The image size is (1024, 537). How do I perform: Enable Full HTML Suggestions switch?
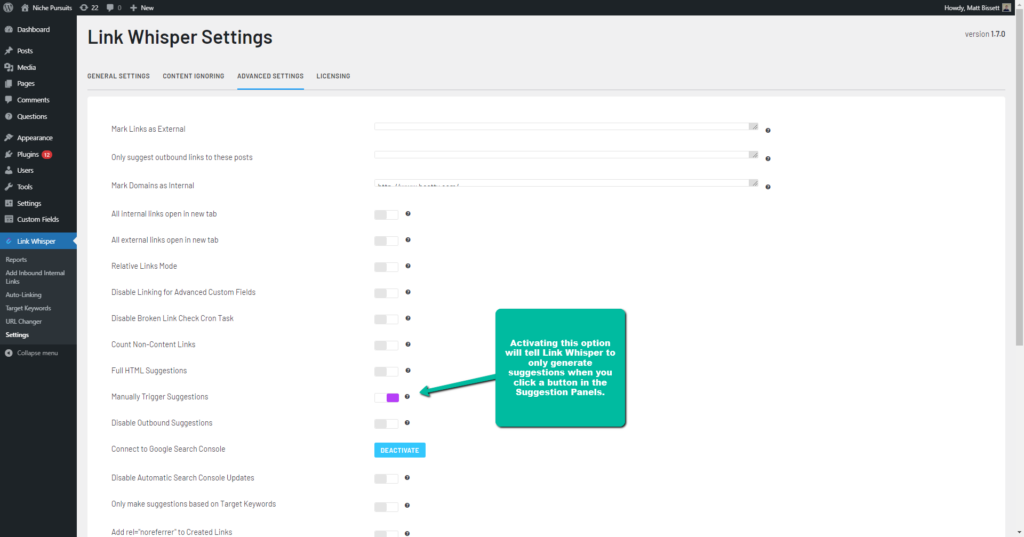(386, 371)
